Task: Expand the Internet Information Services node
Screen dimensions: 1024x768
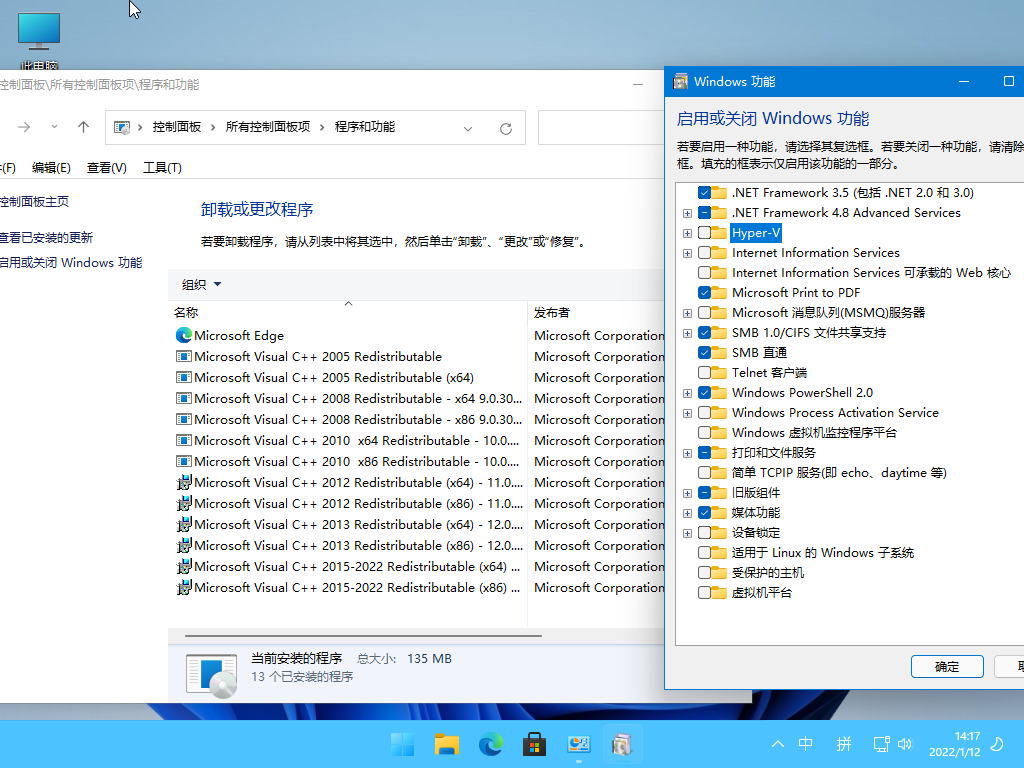Action: click(687, 253)
